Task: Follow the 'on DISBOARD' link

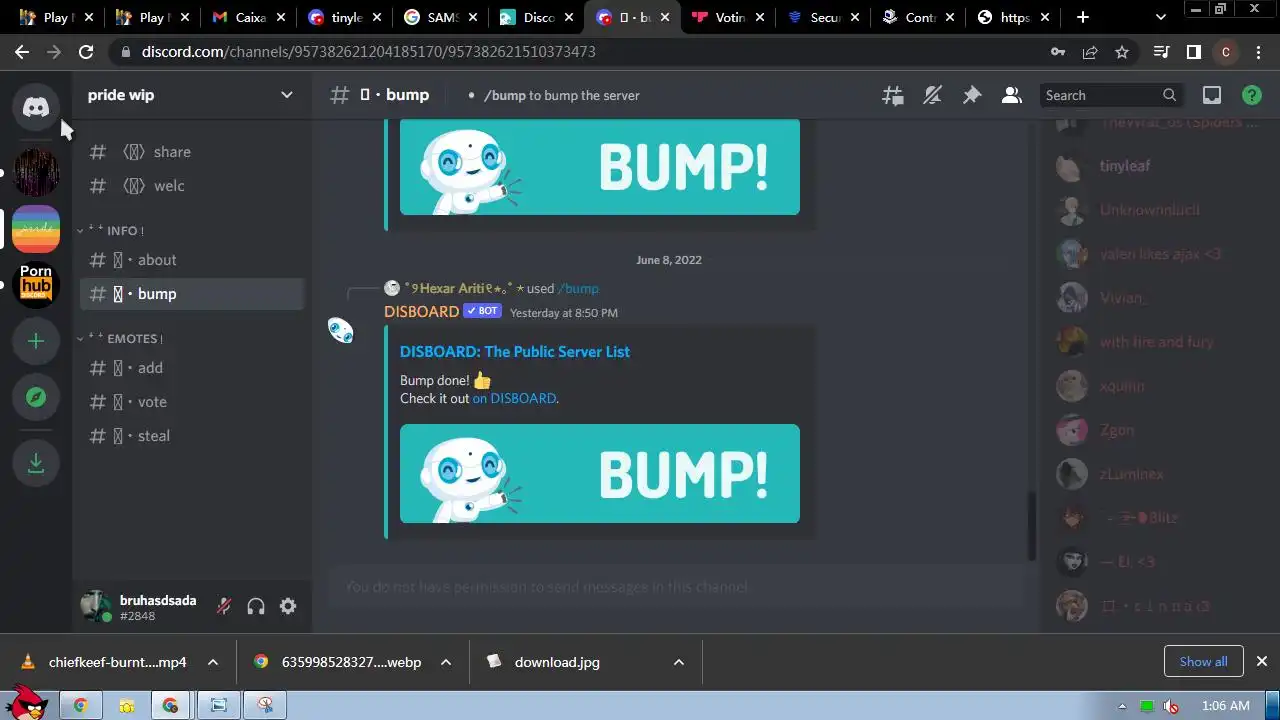Action: pyautogui.click(x=514, y=398)
